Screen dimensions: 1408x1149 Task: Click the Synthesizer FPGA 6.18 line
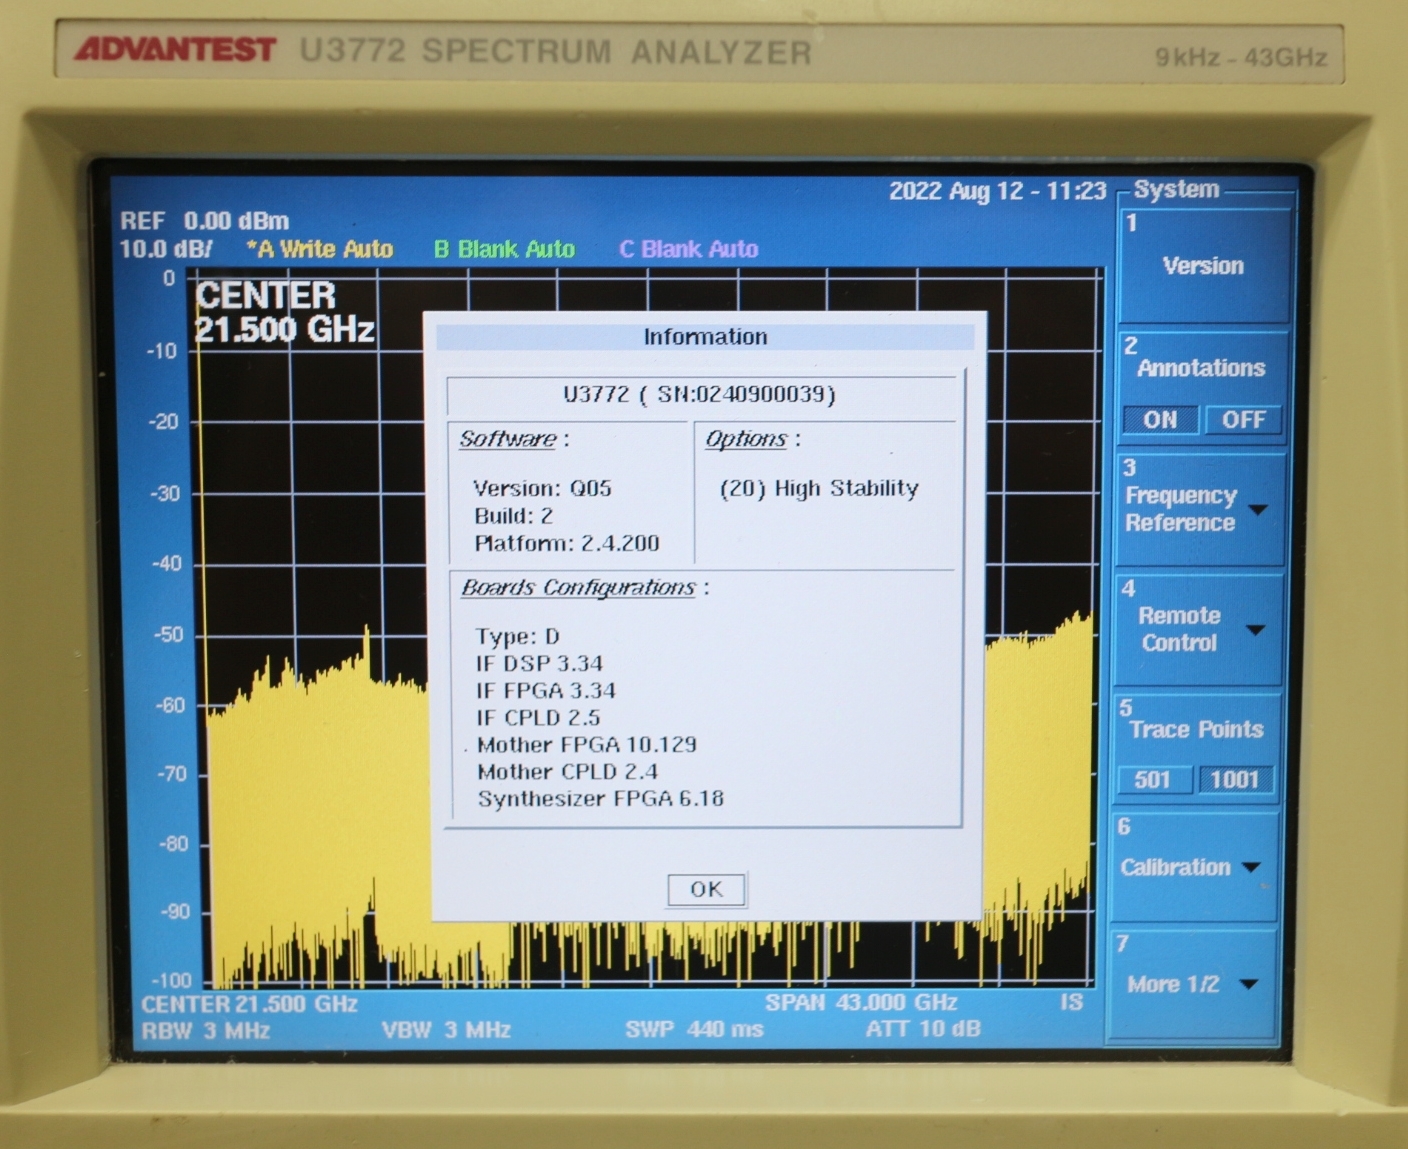pyautogui.click(x=600, y=798)
